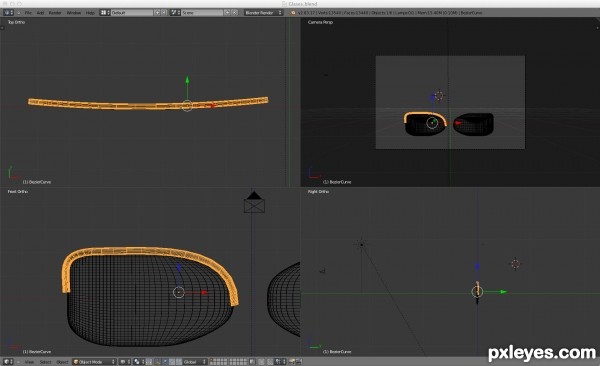Open the pivot point dropdown
This screenshot has height=366, width=600.
tap(138, 362)
